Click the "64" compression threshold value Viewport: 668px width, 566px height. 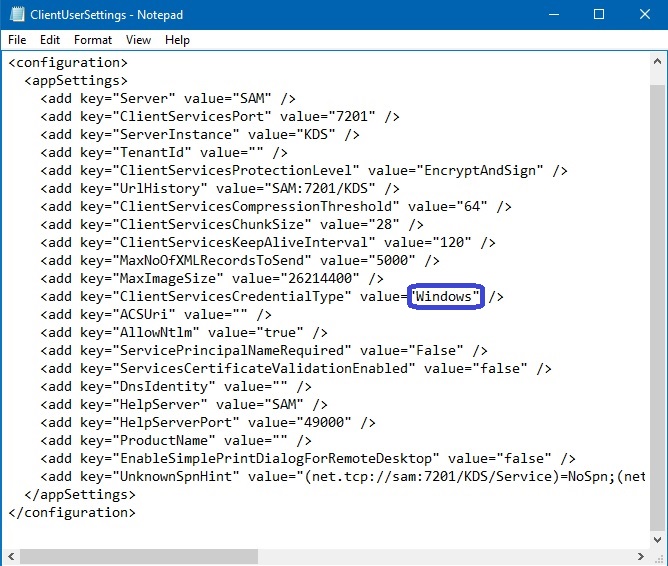point(472,206)
